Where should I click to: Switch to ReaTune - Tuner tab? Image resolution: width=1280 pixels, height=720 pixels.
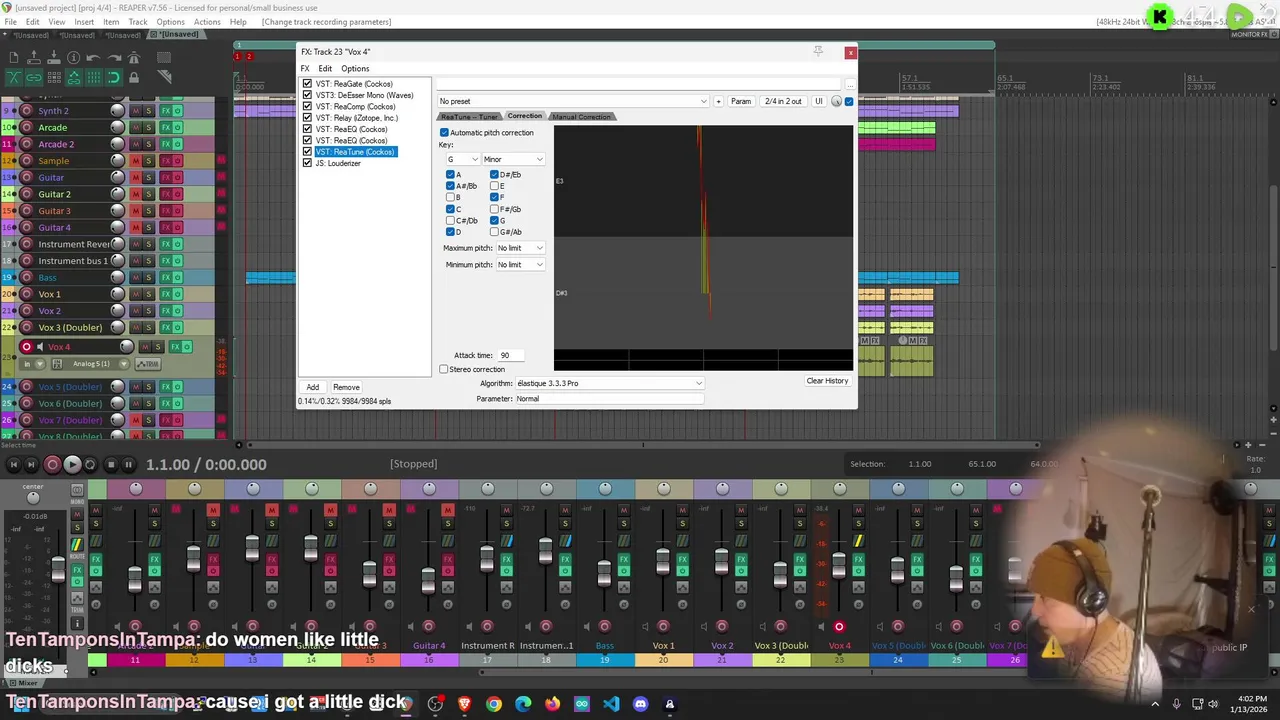[469, 117]
